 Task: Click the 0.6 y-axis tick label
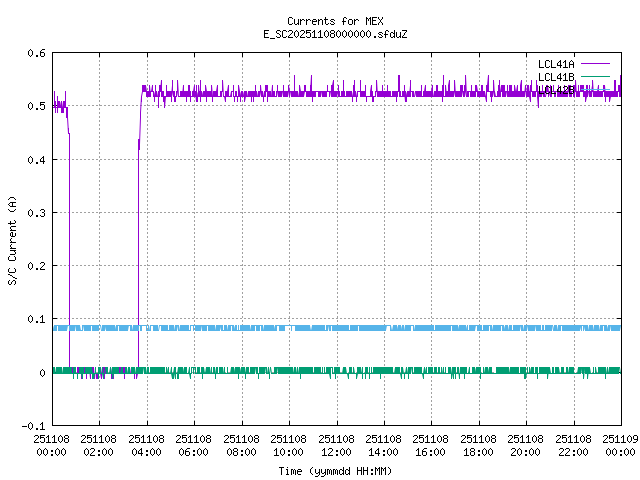[35, 54]
